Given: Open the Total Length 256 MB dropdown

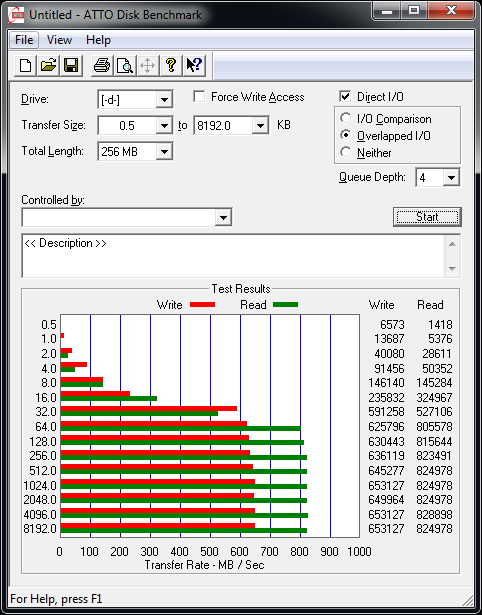Looking at the screenshot, I should (x=164, y=151).
